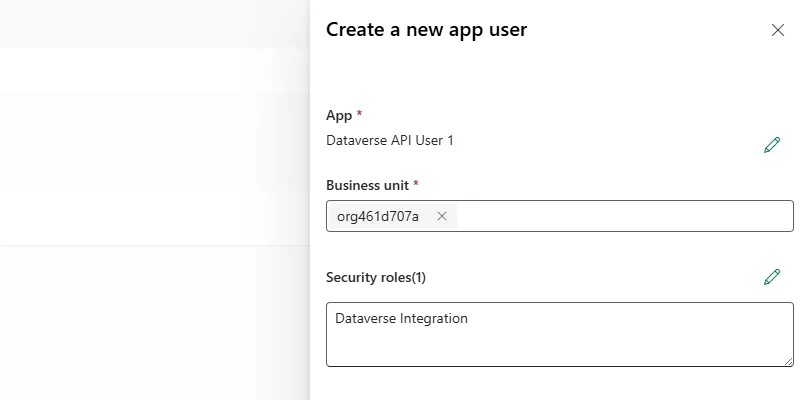Click the Security roles text area
Image resolution: width=810 pixels, height=400 pixels.
[560, 334]
